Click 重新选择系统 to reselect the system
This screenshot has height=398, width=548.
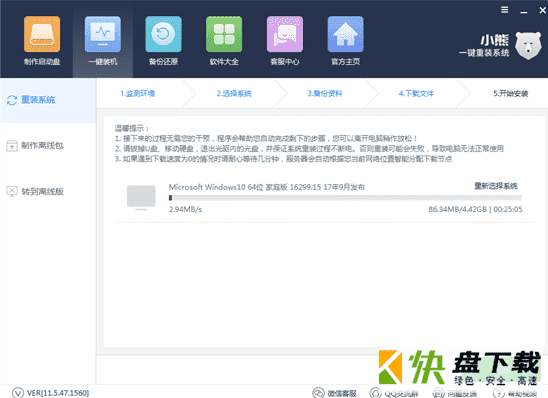click(x=496, y=186)
